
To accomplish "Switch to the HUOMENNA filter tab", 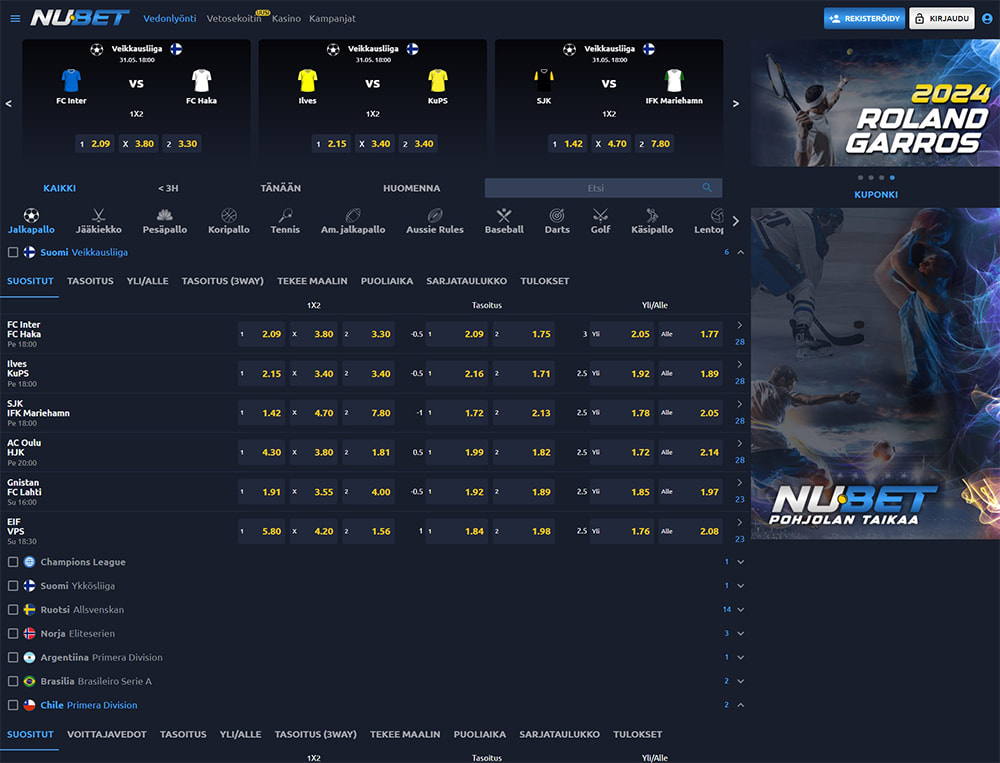I will [411, 188].
